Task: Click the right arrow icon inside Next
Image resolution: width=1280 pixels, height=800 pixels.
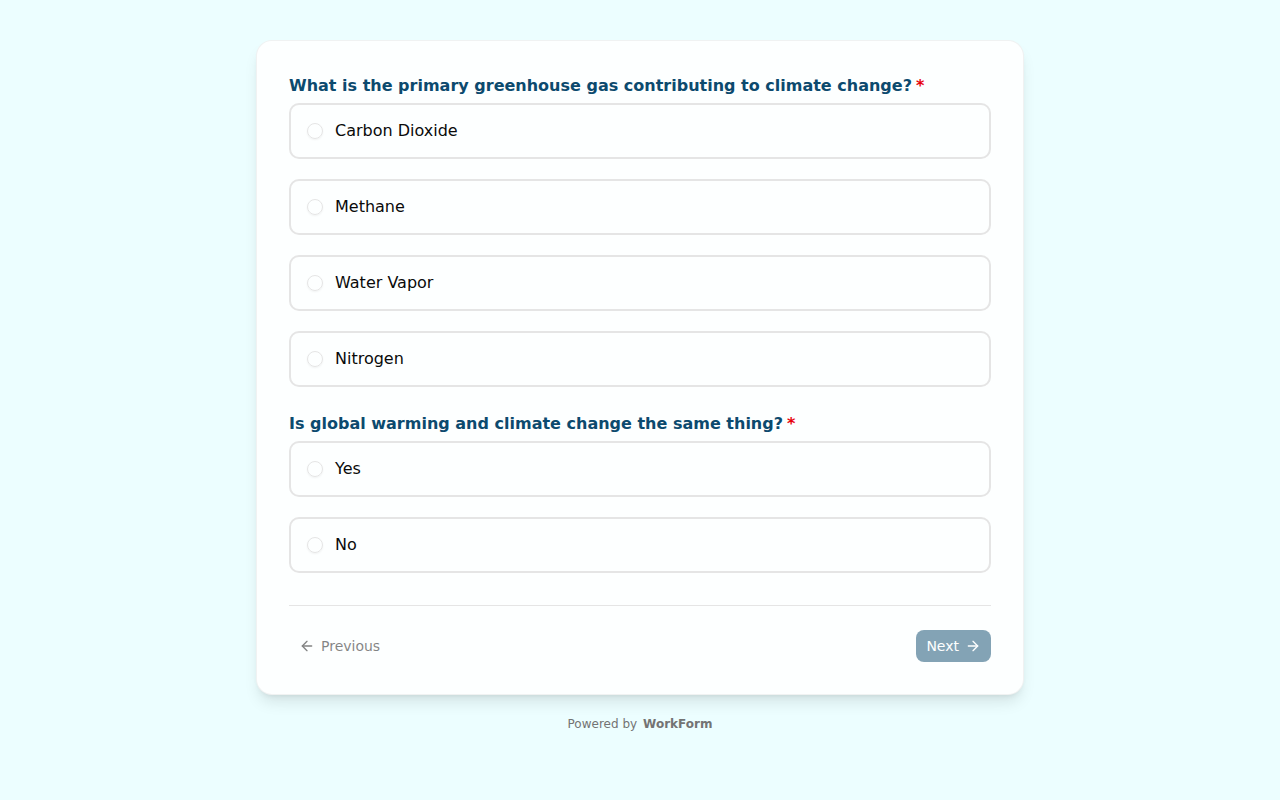Action: click(x=973, y=646)
